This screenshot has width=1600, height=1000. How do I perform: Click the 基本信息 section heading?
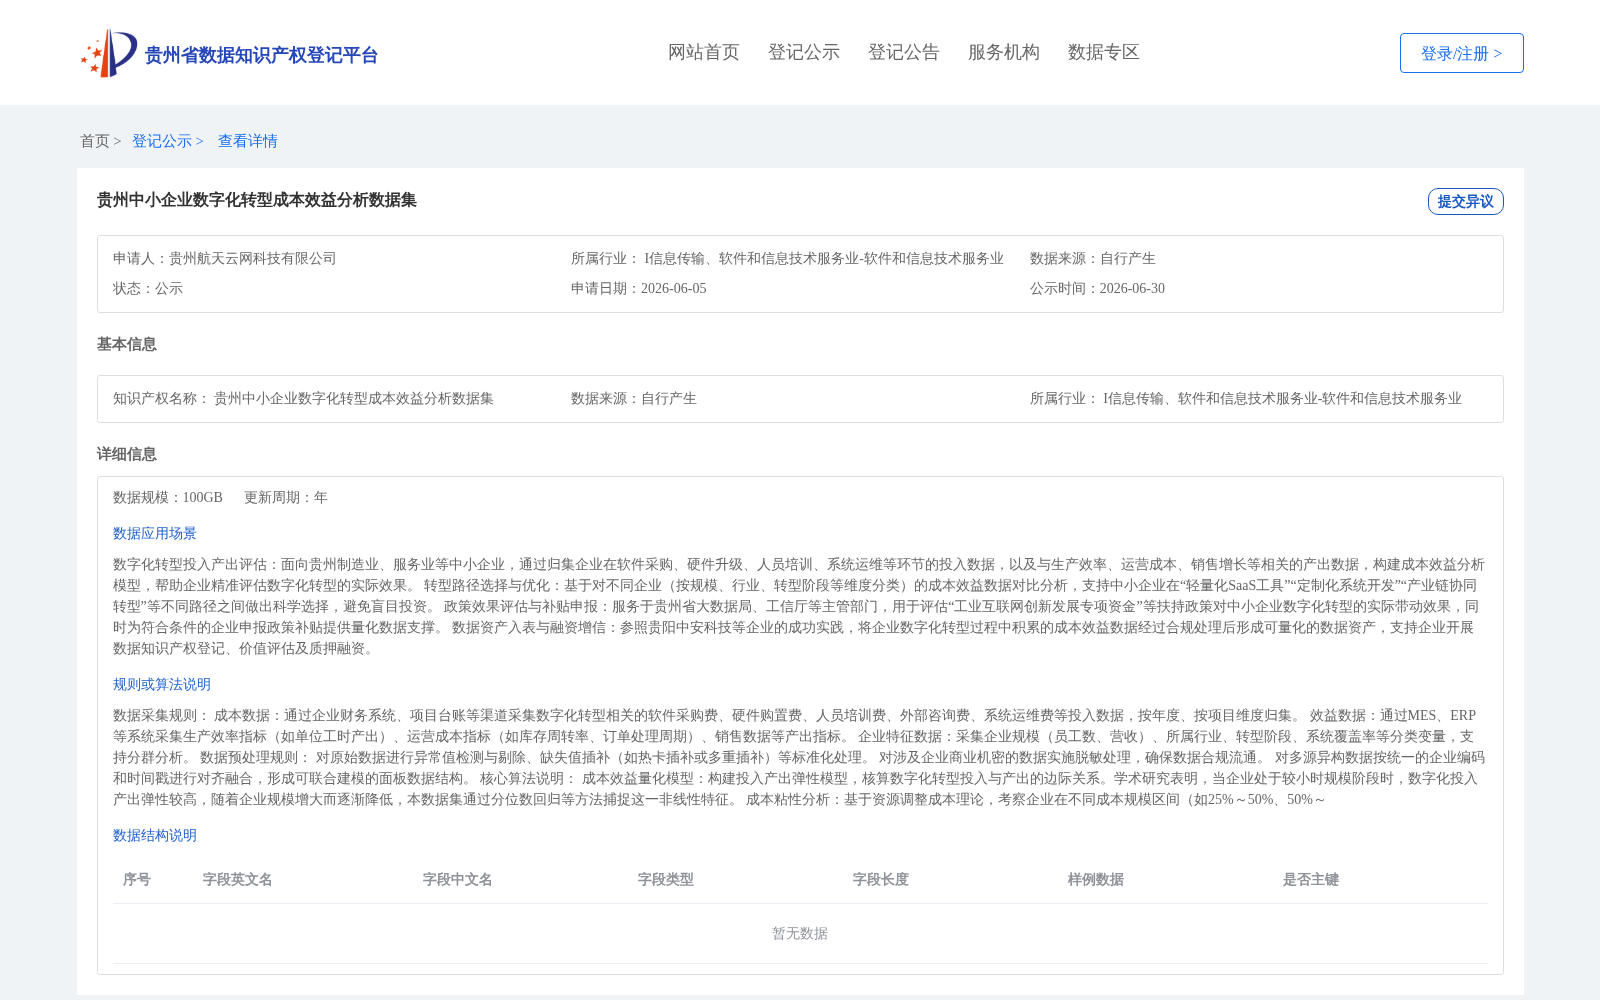tap(127, 344)
